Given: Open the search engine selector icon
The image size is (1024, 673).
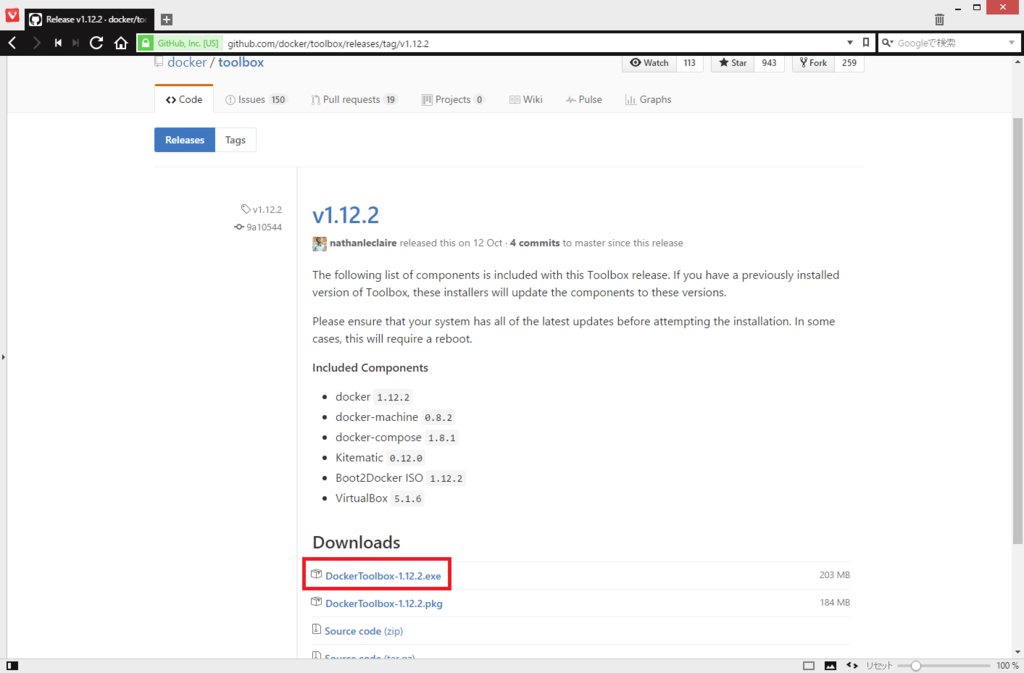Looking at the screenshot, I should [887, 43].
